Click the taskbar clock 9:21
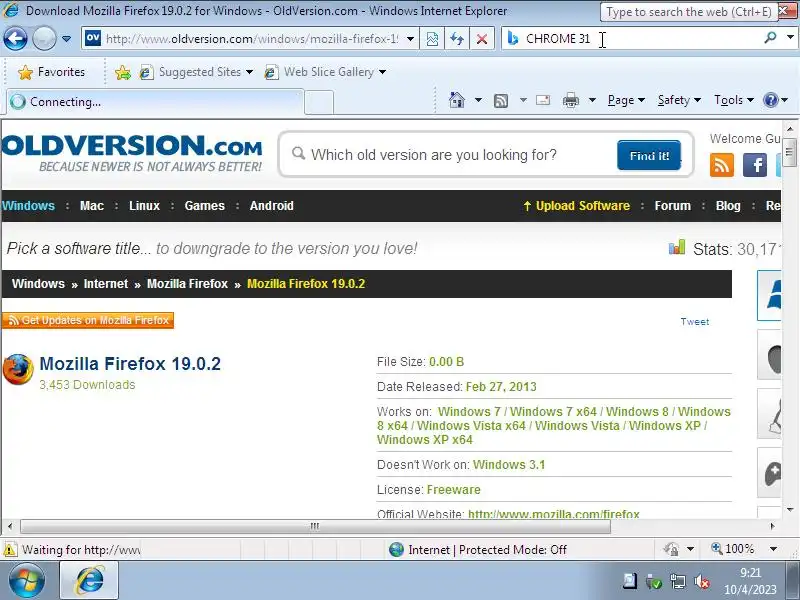The width and height of the screenshot is (800, 600). (750, 573)
